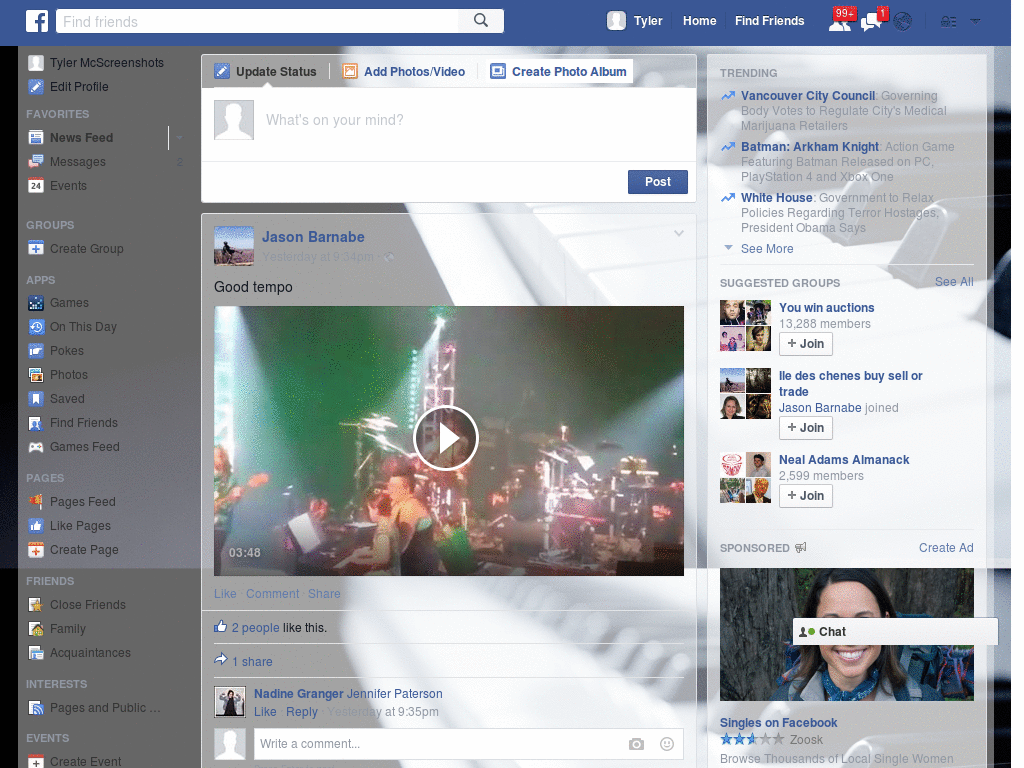Join the Neal Adams Almanack group
The width and height of the screenshot is (1024, 768).
click(x=806, y=496)
